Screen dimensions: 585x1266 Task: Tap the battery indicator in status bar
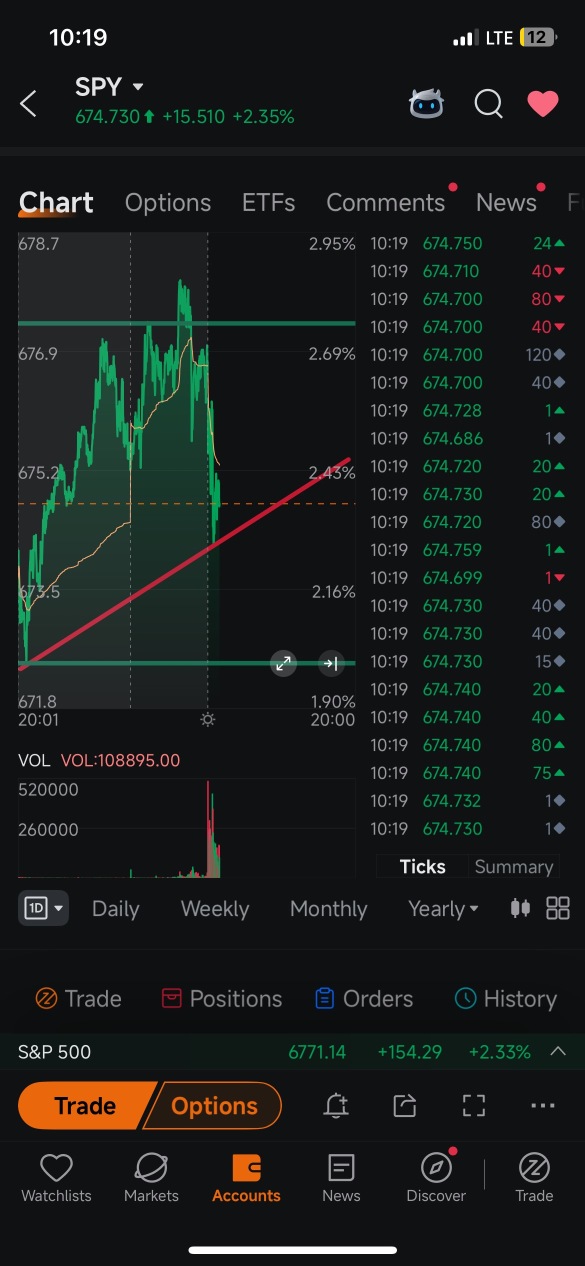tap(537, 38)
